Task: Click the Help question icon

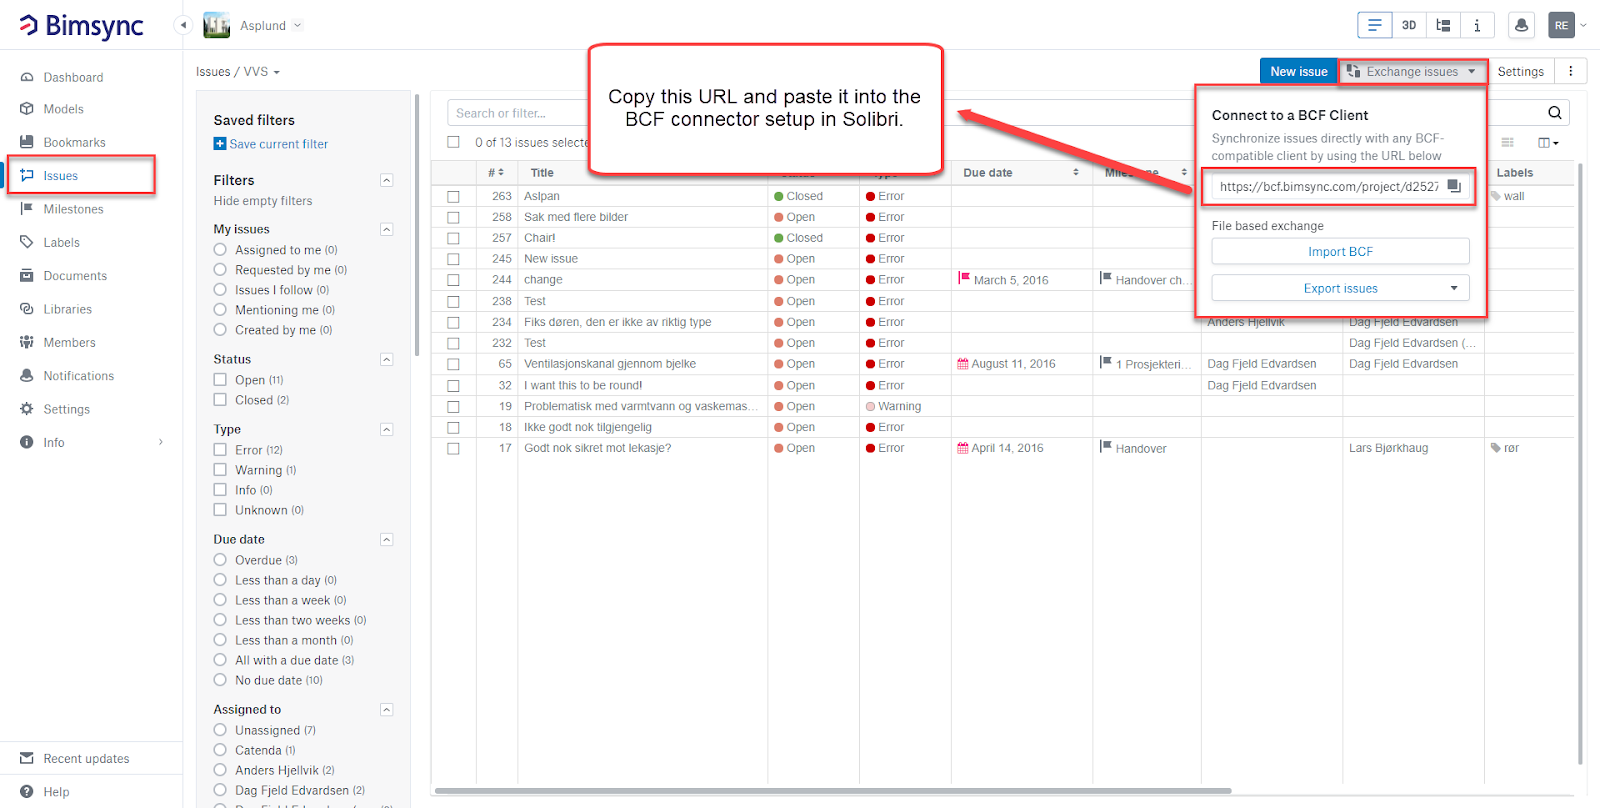Action: 27,791
